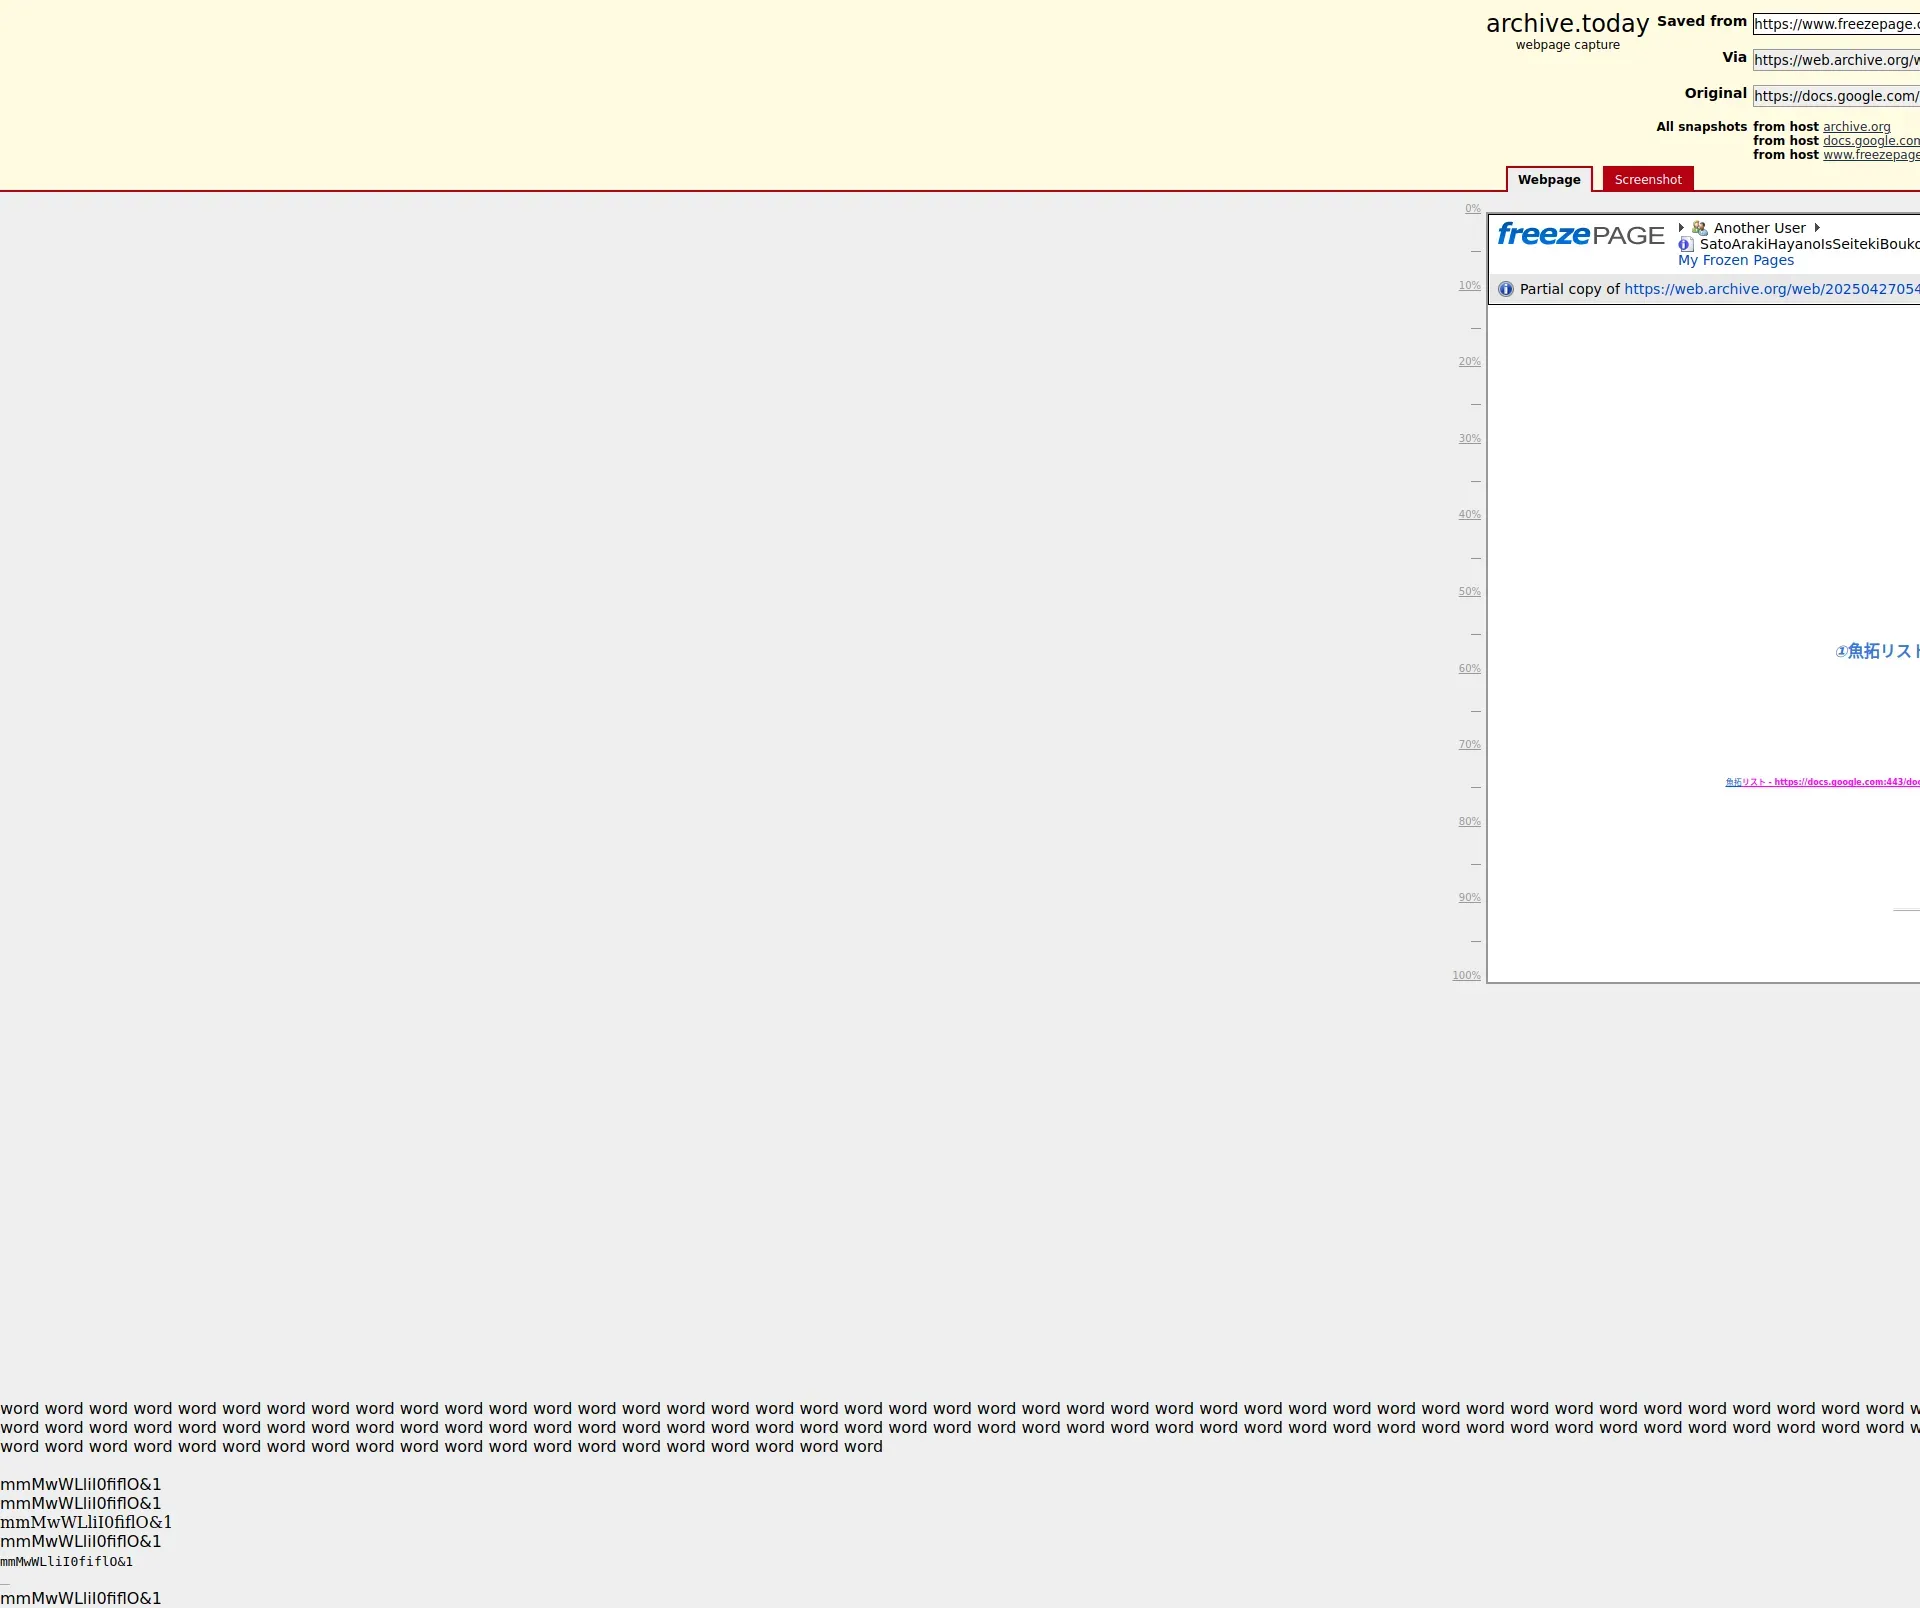Click the arrow right of Another User
The width and height of the screenshot is (1920, 1608).
tap(1817, 228)
